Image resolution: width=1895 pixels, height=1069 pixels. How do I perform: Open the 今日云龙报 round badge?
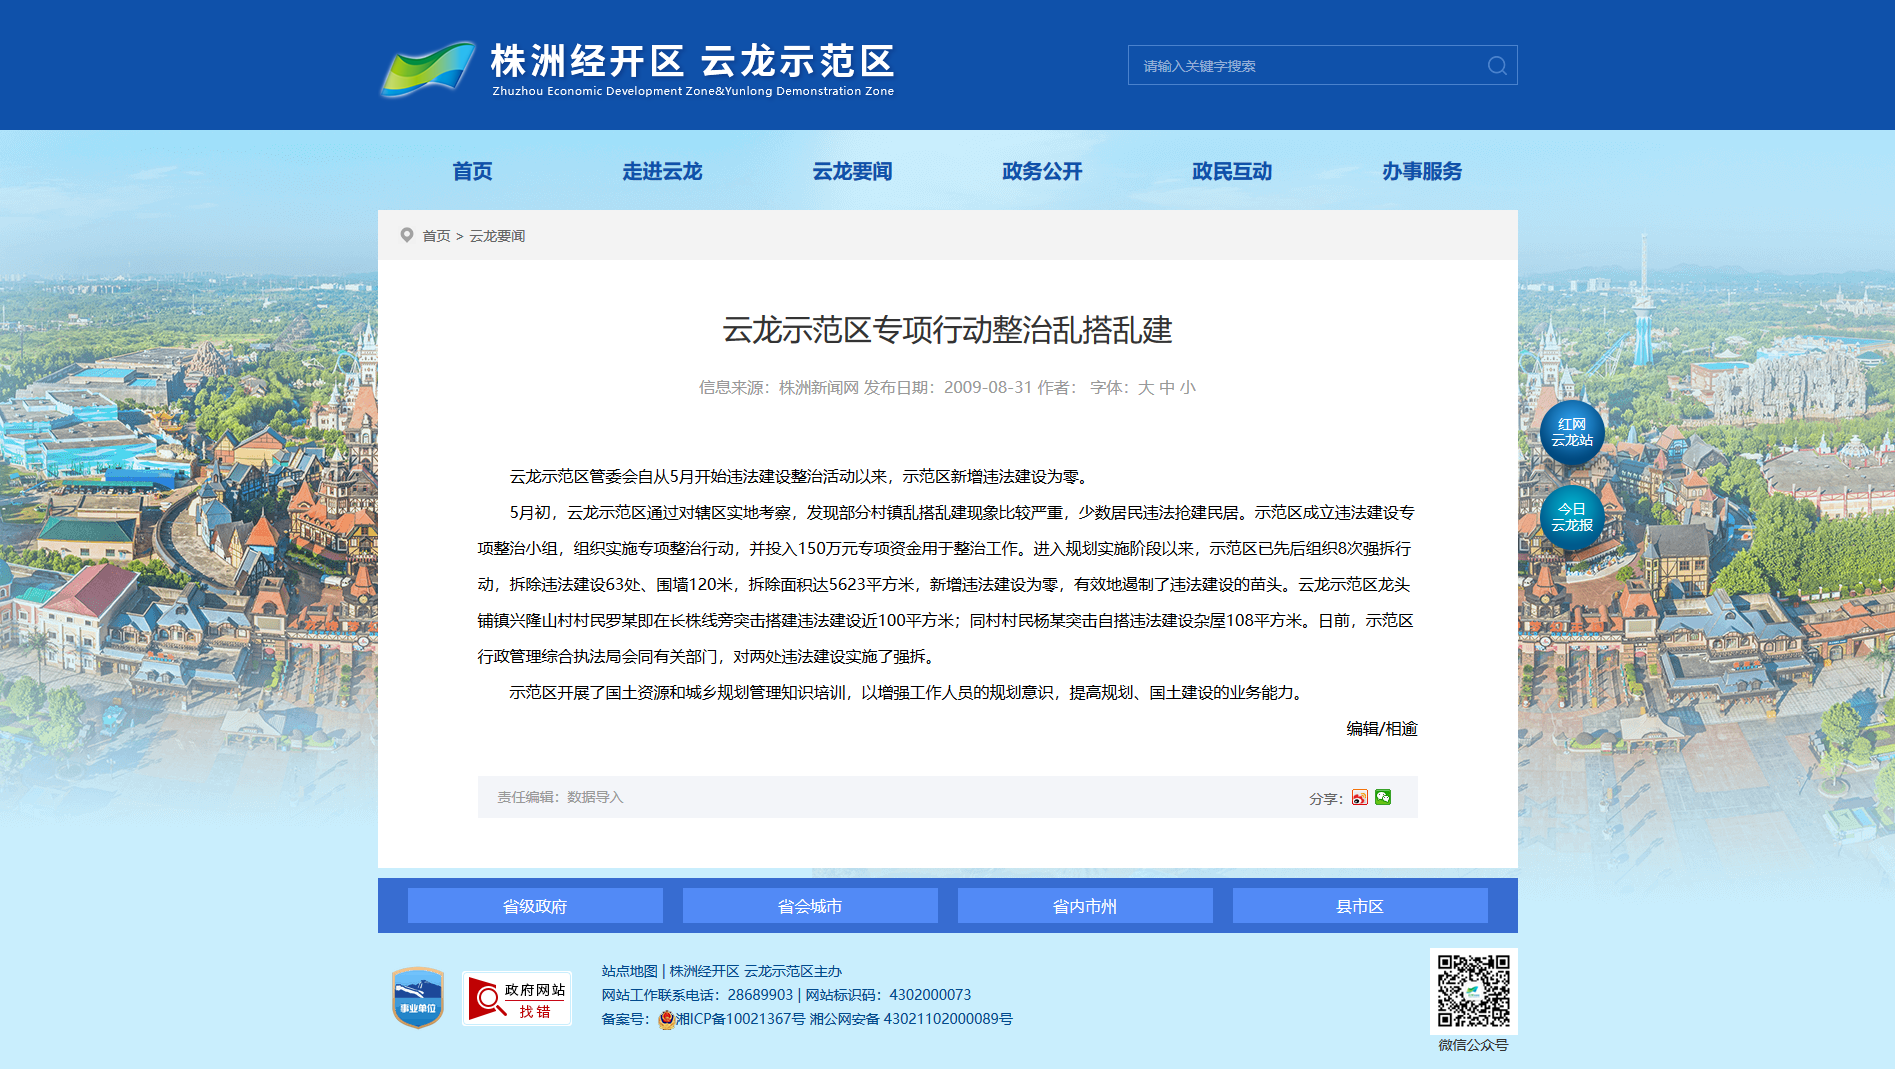[1571, 517]
